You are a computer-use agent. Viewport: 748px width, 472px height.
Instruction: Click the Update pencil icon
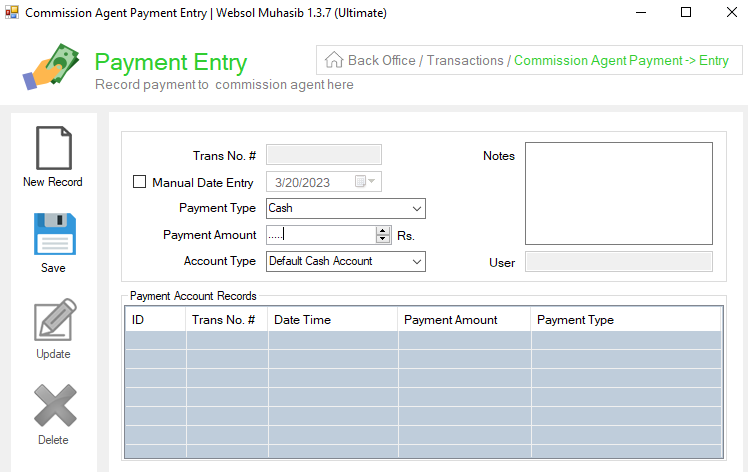click(x=55, y=319)
